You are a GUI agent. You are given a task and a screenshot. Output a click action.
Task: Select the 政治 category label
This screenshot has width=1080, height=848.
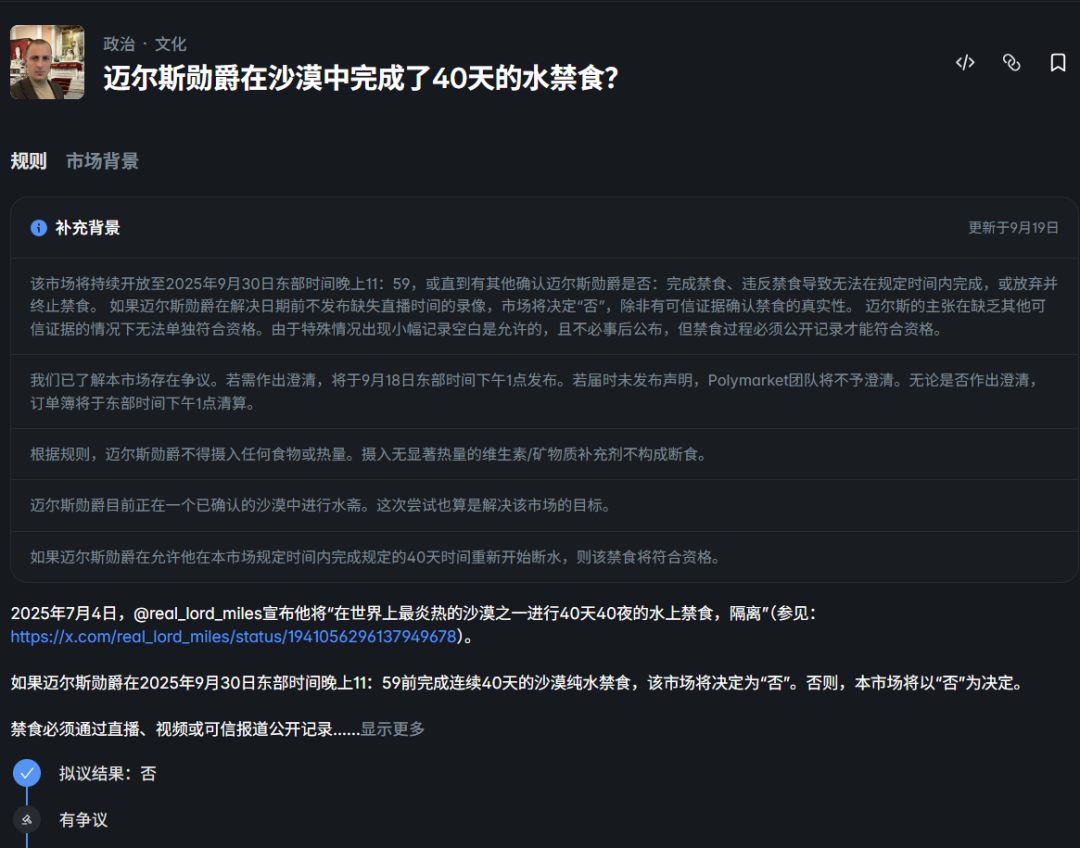point(119,44)
